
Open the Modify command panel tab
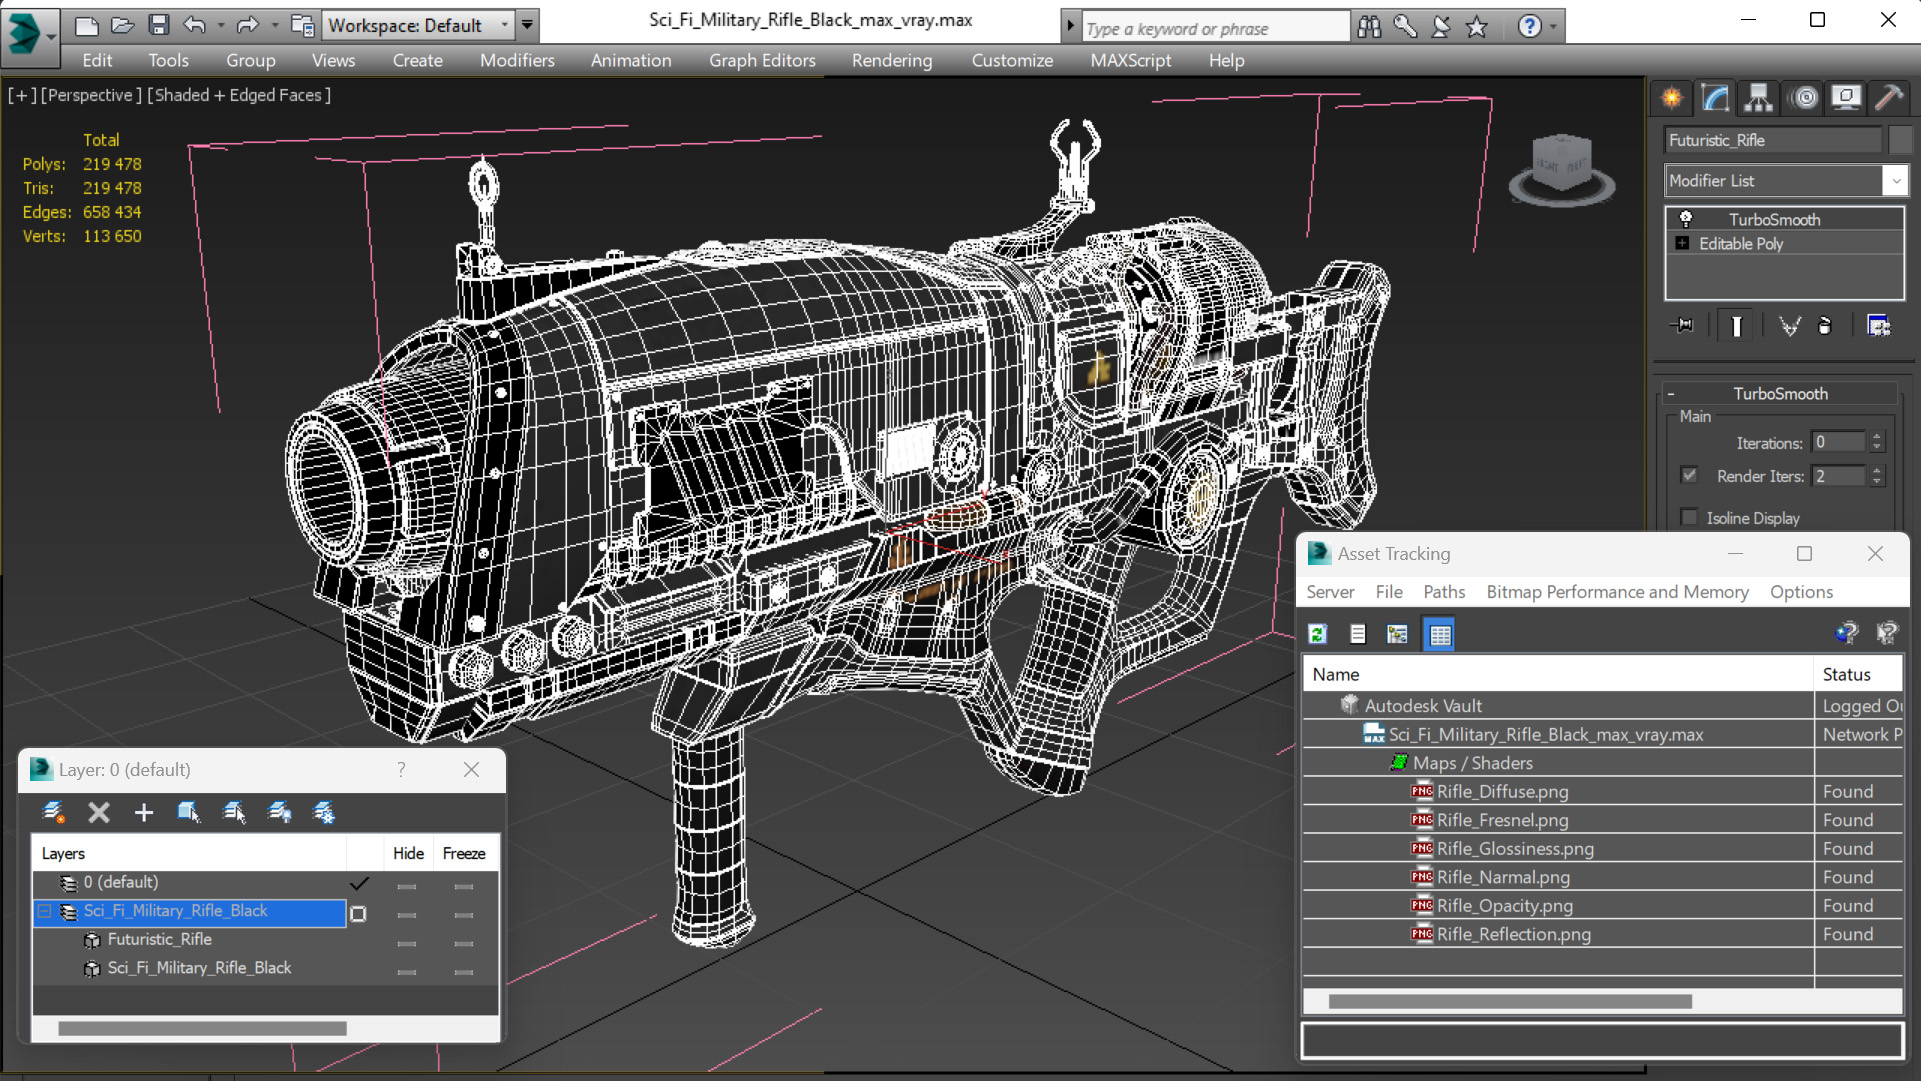[x=1715, y=98]
